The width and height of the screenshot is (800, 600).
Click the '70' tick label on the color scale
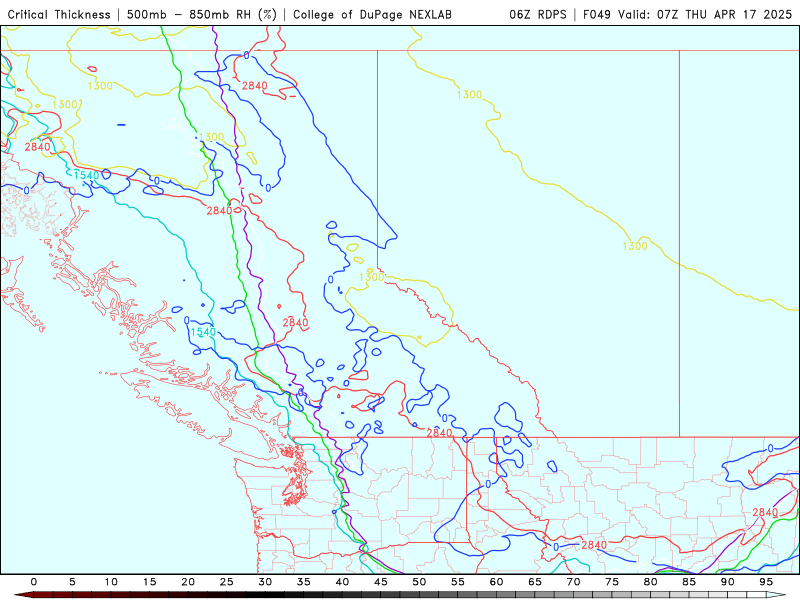(573, 582)
